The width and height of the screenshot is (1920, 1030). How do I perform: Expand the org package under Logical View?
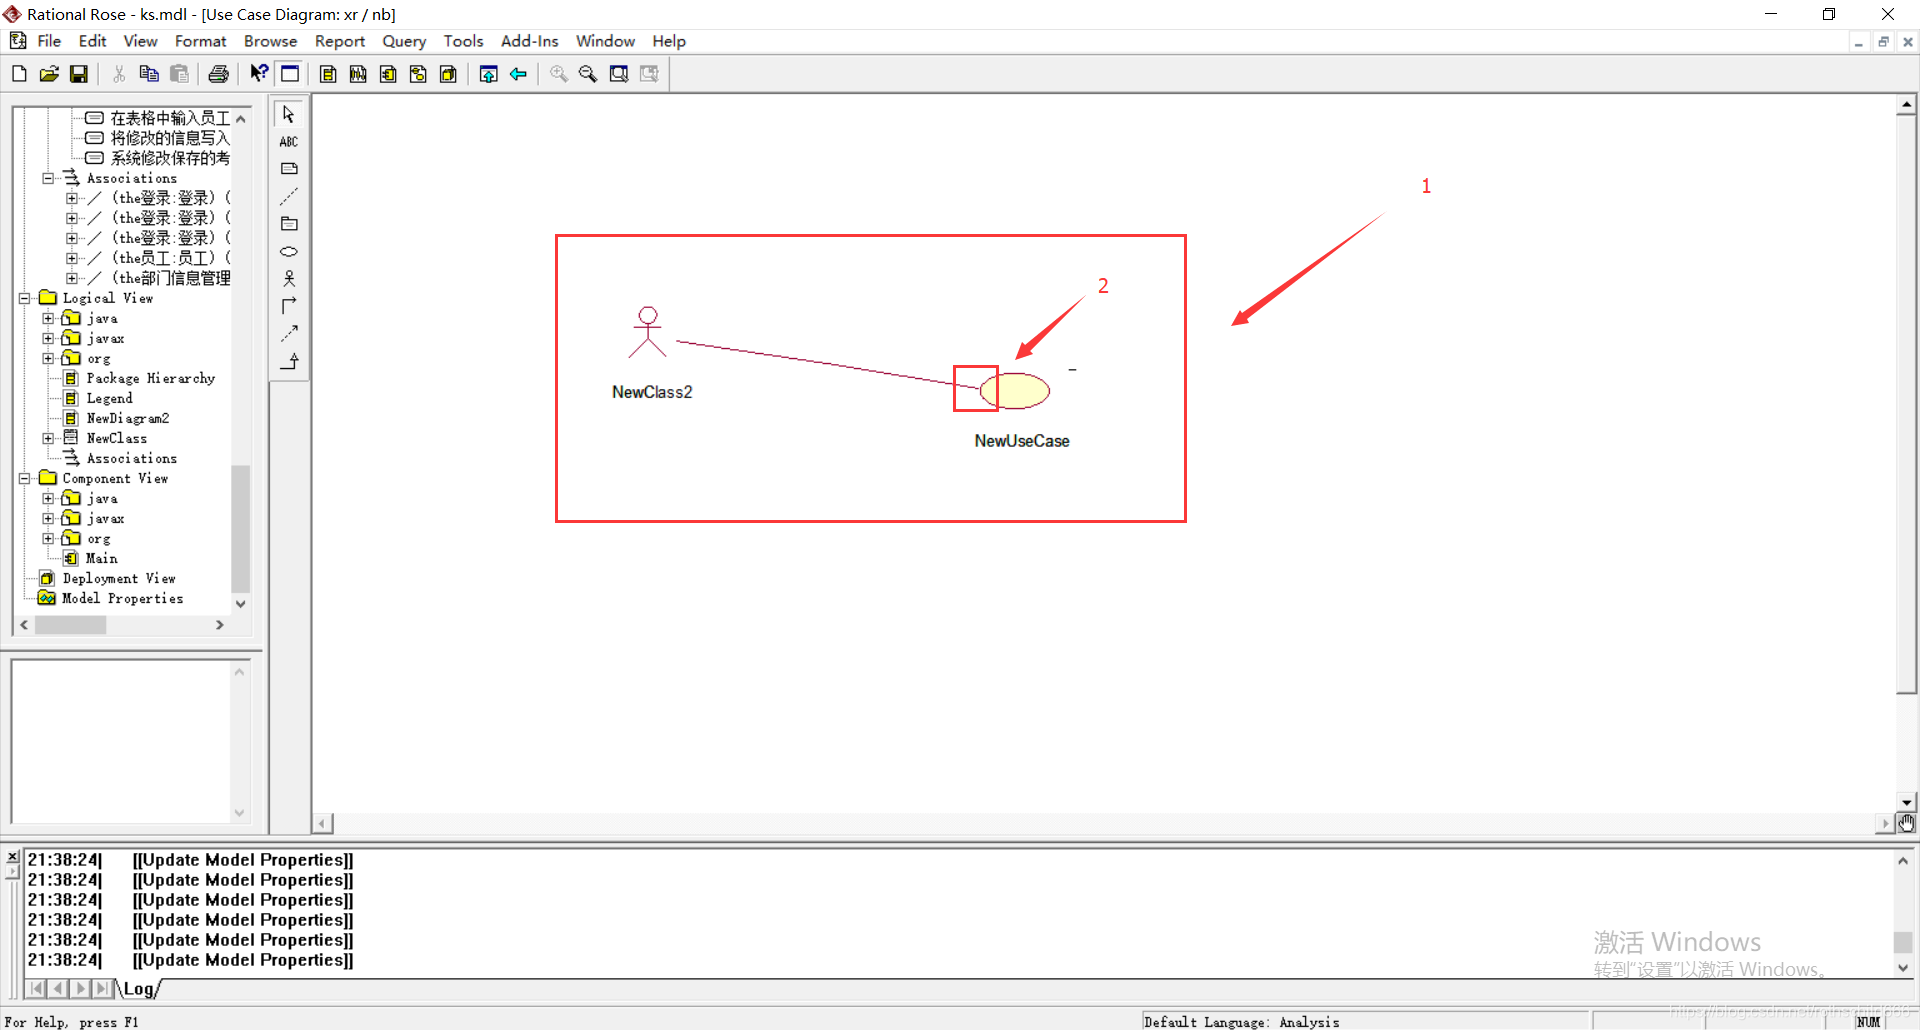point(48,358)
